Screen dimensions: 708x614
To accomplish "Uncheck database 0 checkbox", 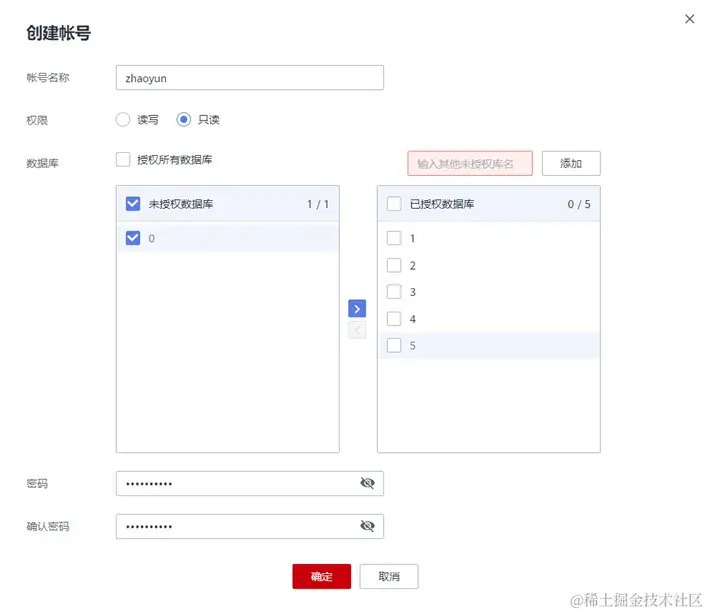I will 133,238.
